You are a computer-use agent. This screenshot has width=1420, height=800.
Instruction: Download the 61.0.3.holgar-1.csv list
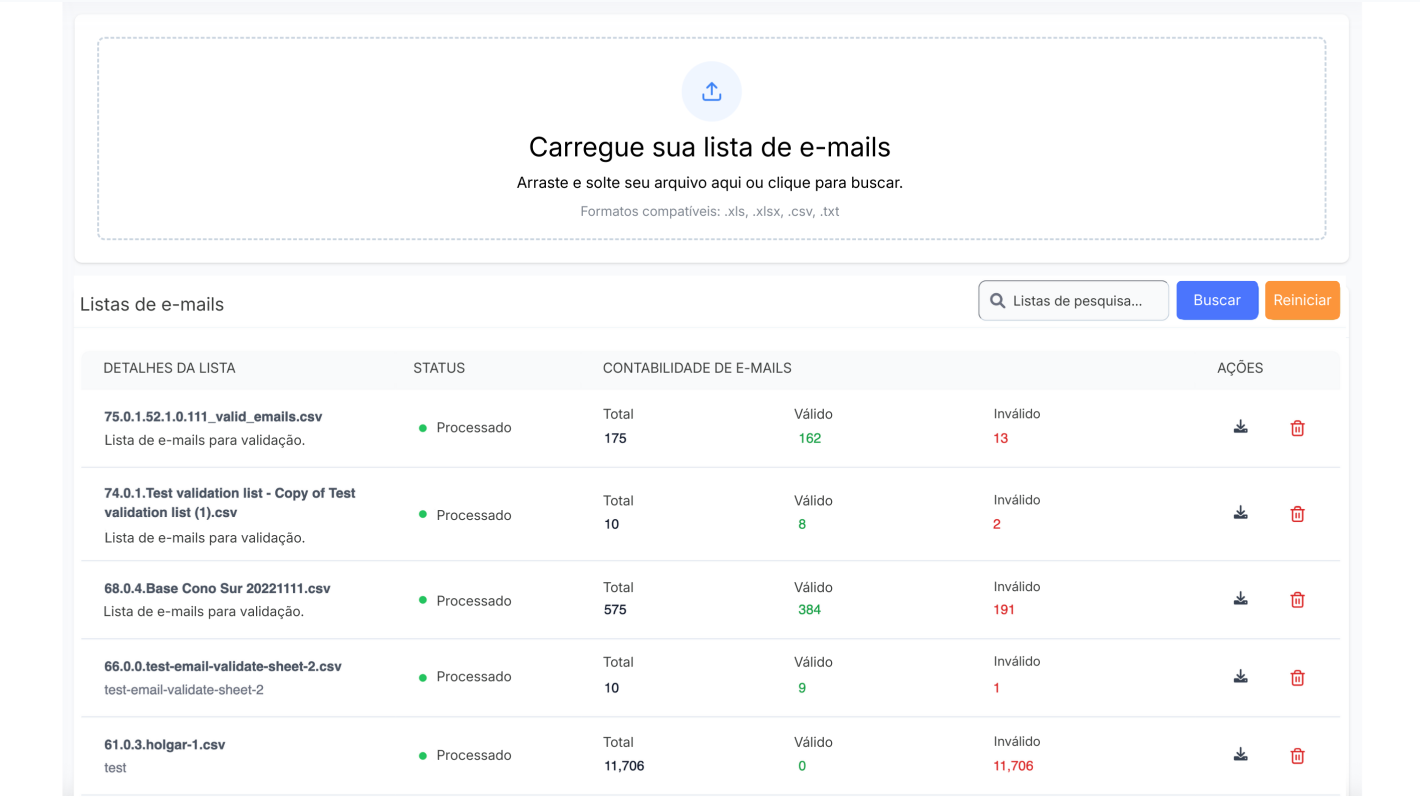tap(1240, 755)
